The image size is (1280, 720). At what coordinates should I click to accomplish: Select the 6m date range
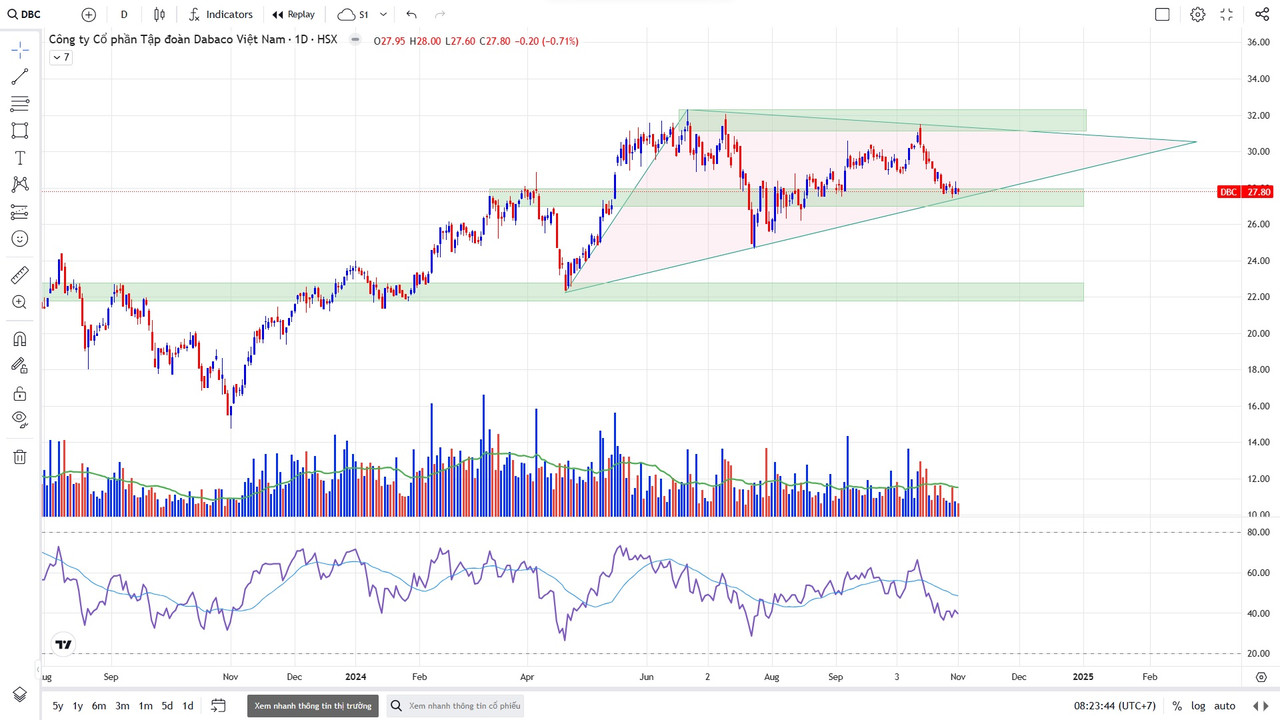point(99,706)
